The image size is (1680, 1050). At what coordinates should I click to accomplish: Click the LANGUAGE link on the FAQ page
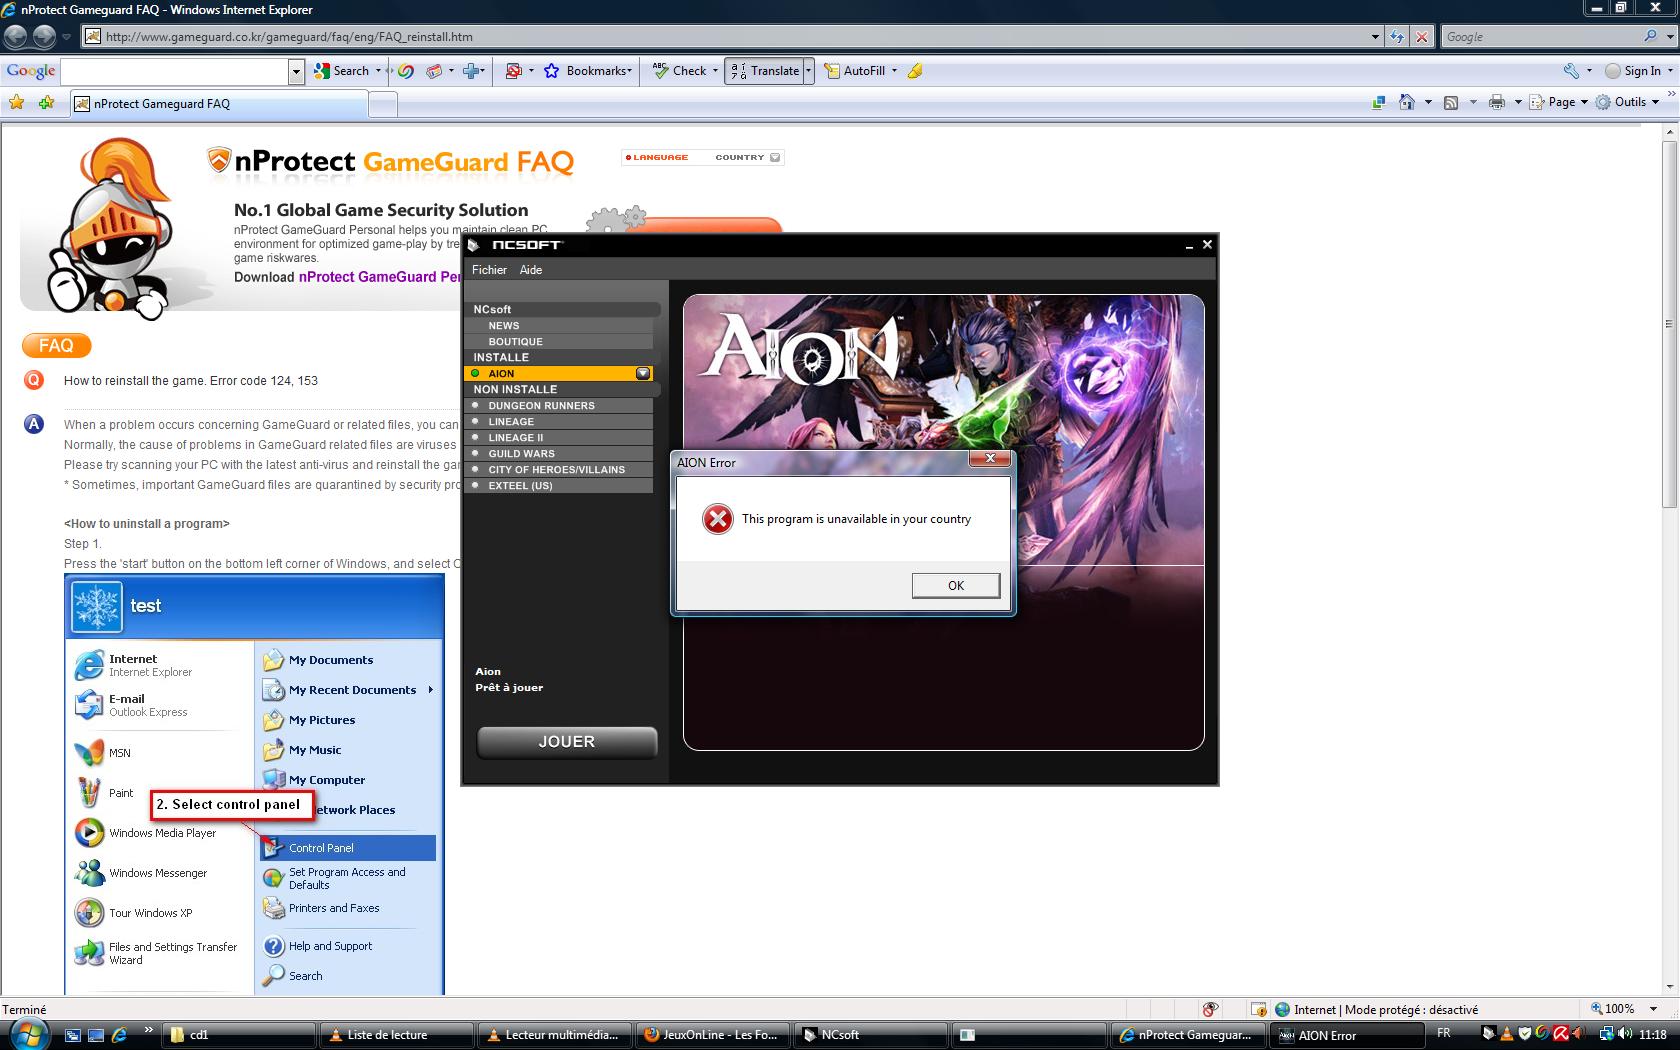click(657, 157)
